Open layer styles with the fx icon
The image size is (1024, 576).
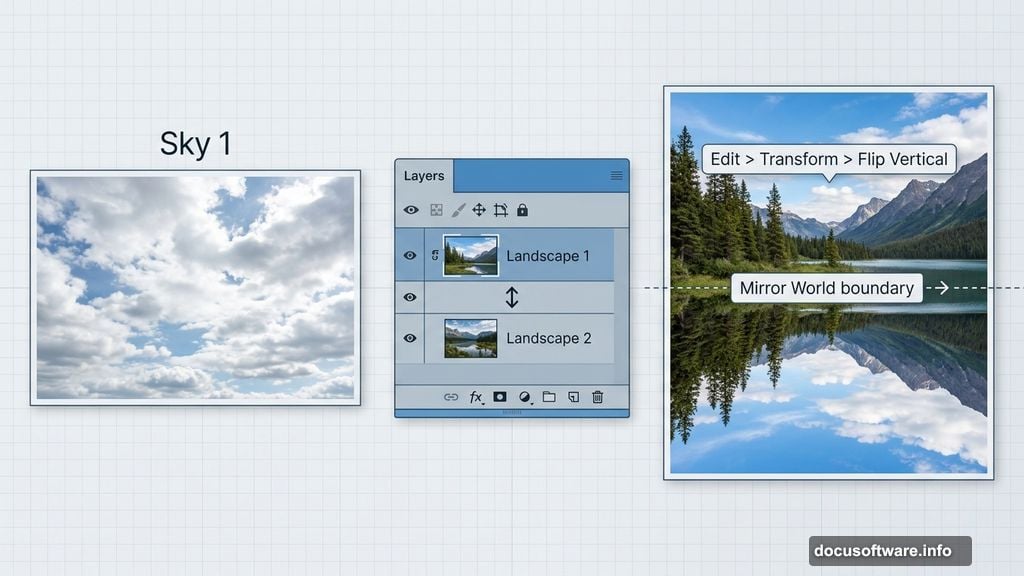tap(475, 397)
